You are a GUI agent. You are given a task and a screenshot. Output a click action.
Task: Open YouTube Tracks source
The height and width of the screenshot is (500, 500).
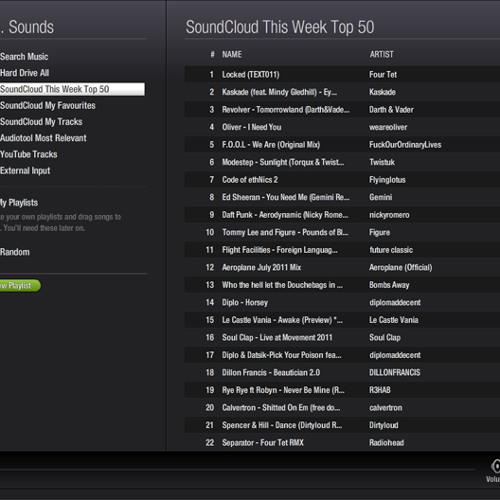coord(29,154)
